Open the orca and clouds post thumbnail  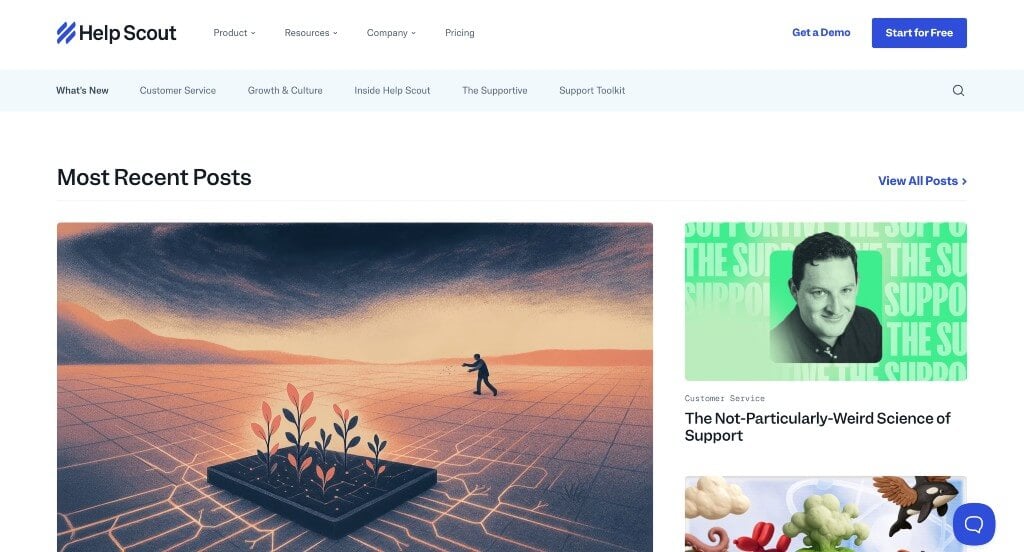click(825, 514)
